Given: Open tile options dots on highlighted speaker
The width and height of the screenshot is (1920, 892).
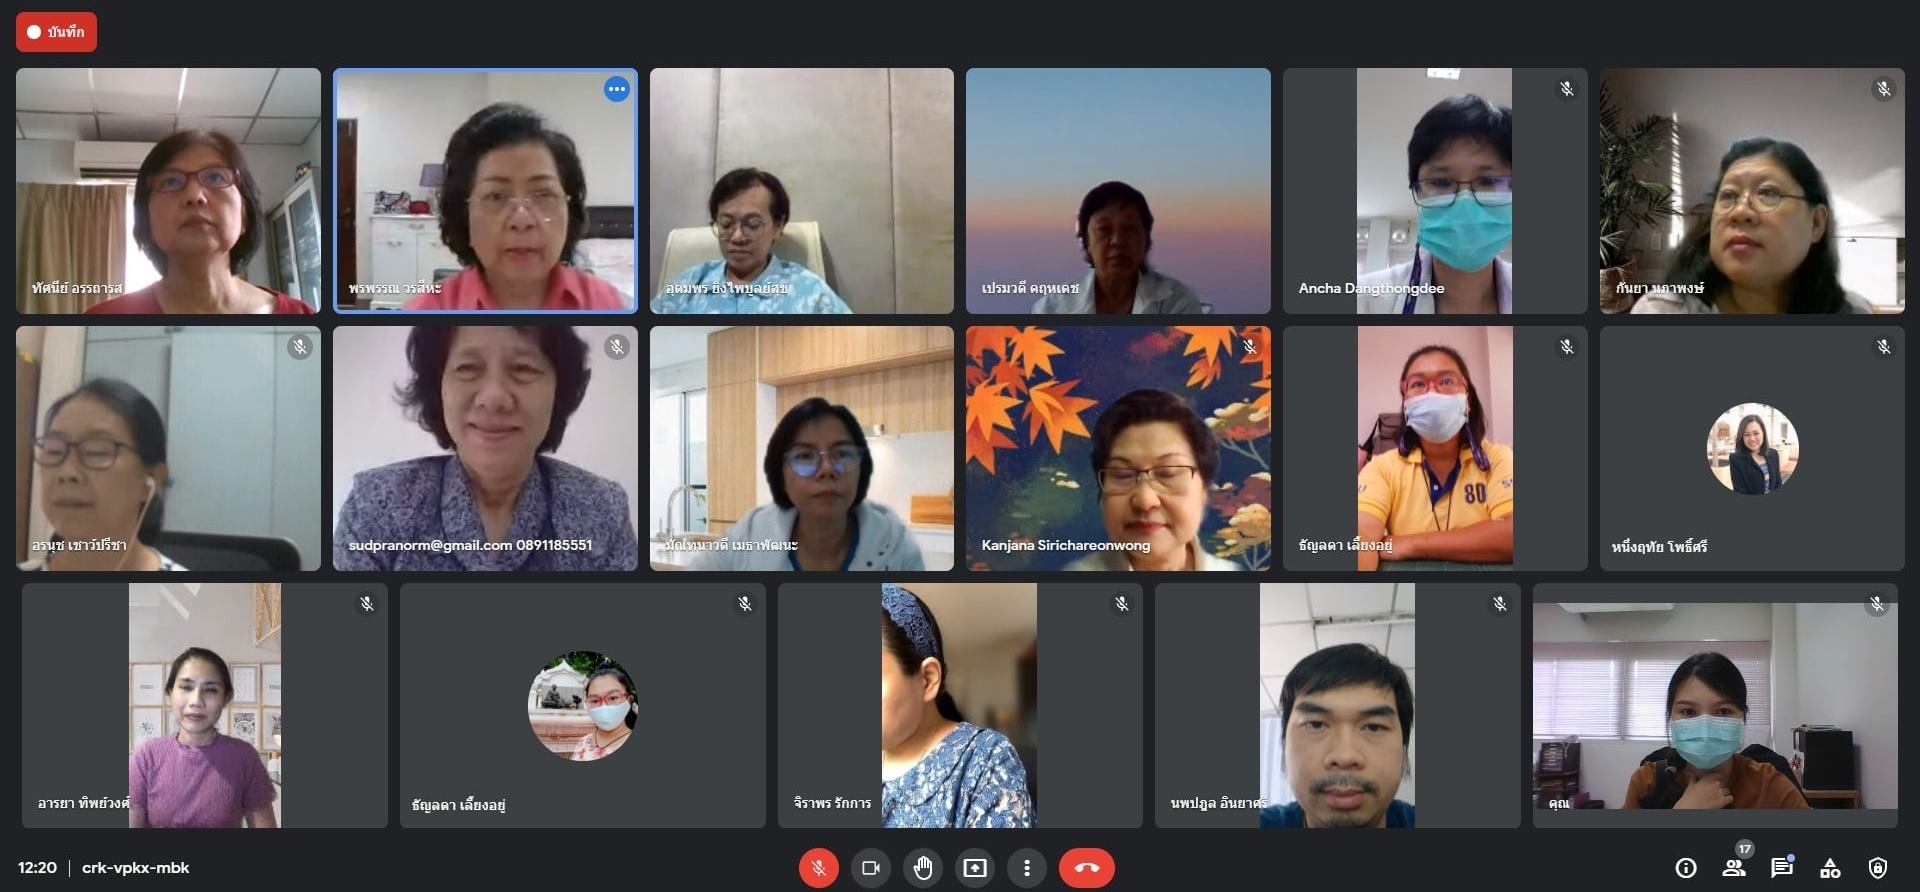Looking at the screenshot, I should point(617,89).
